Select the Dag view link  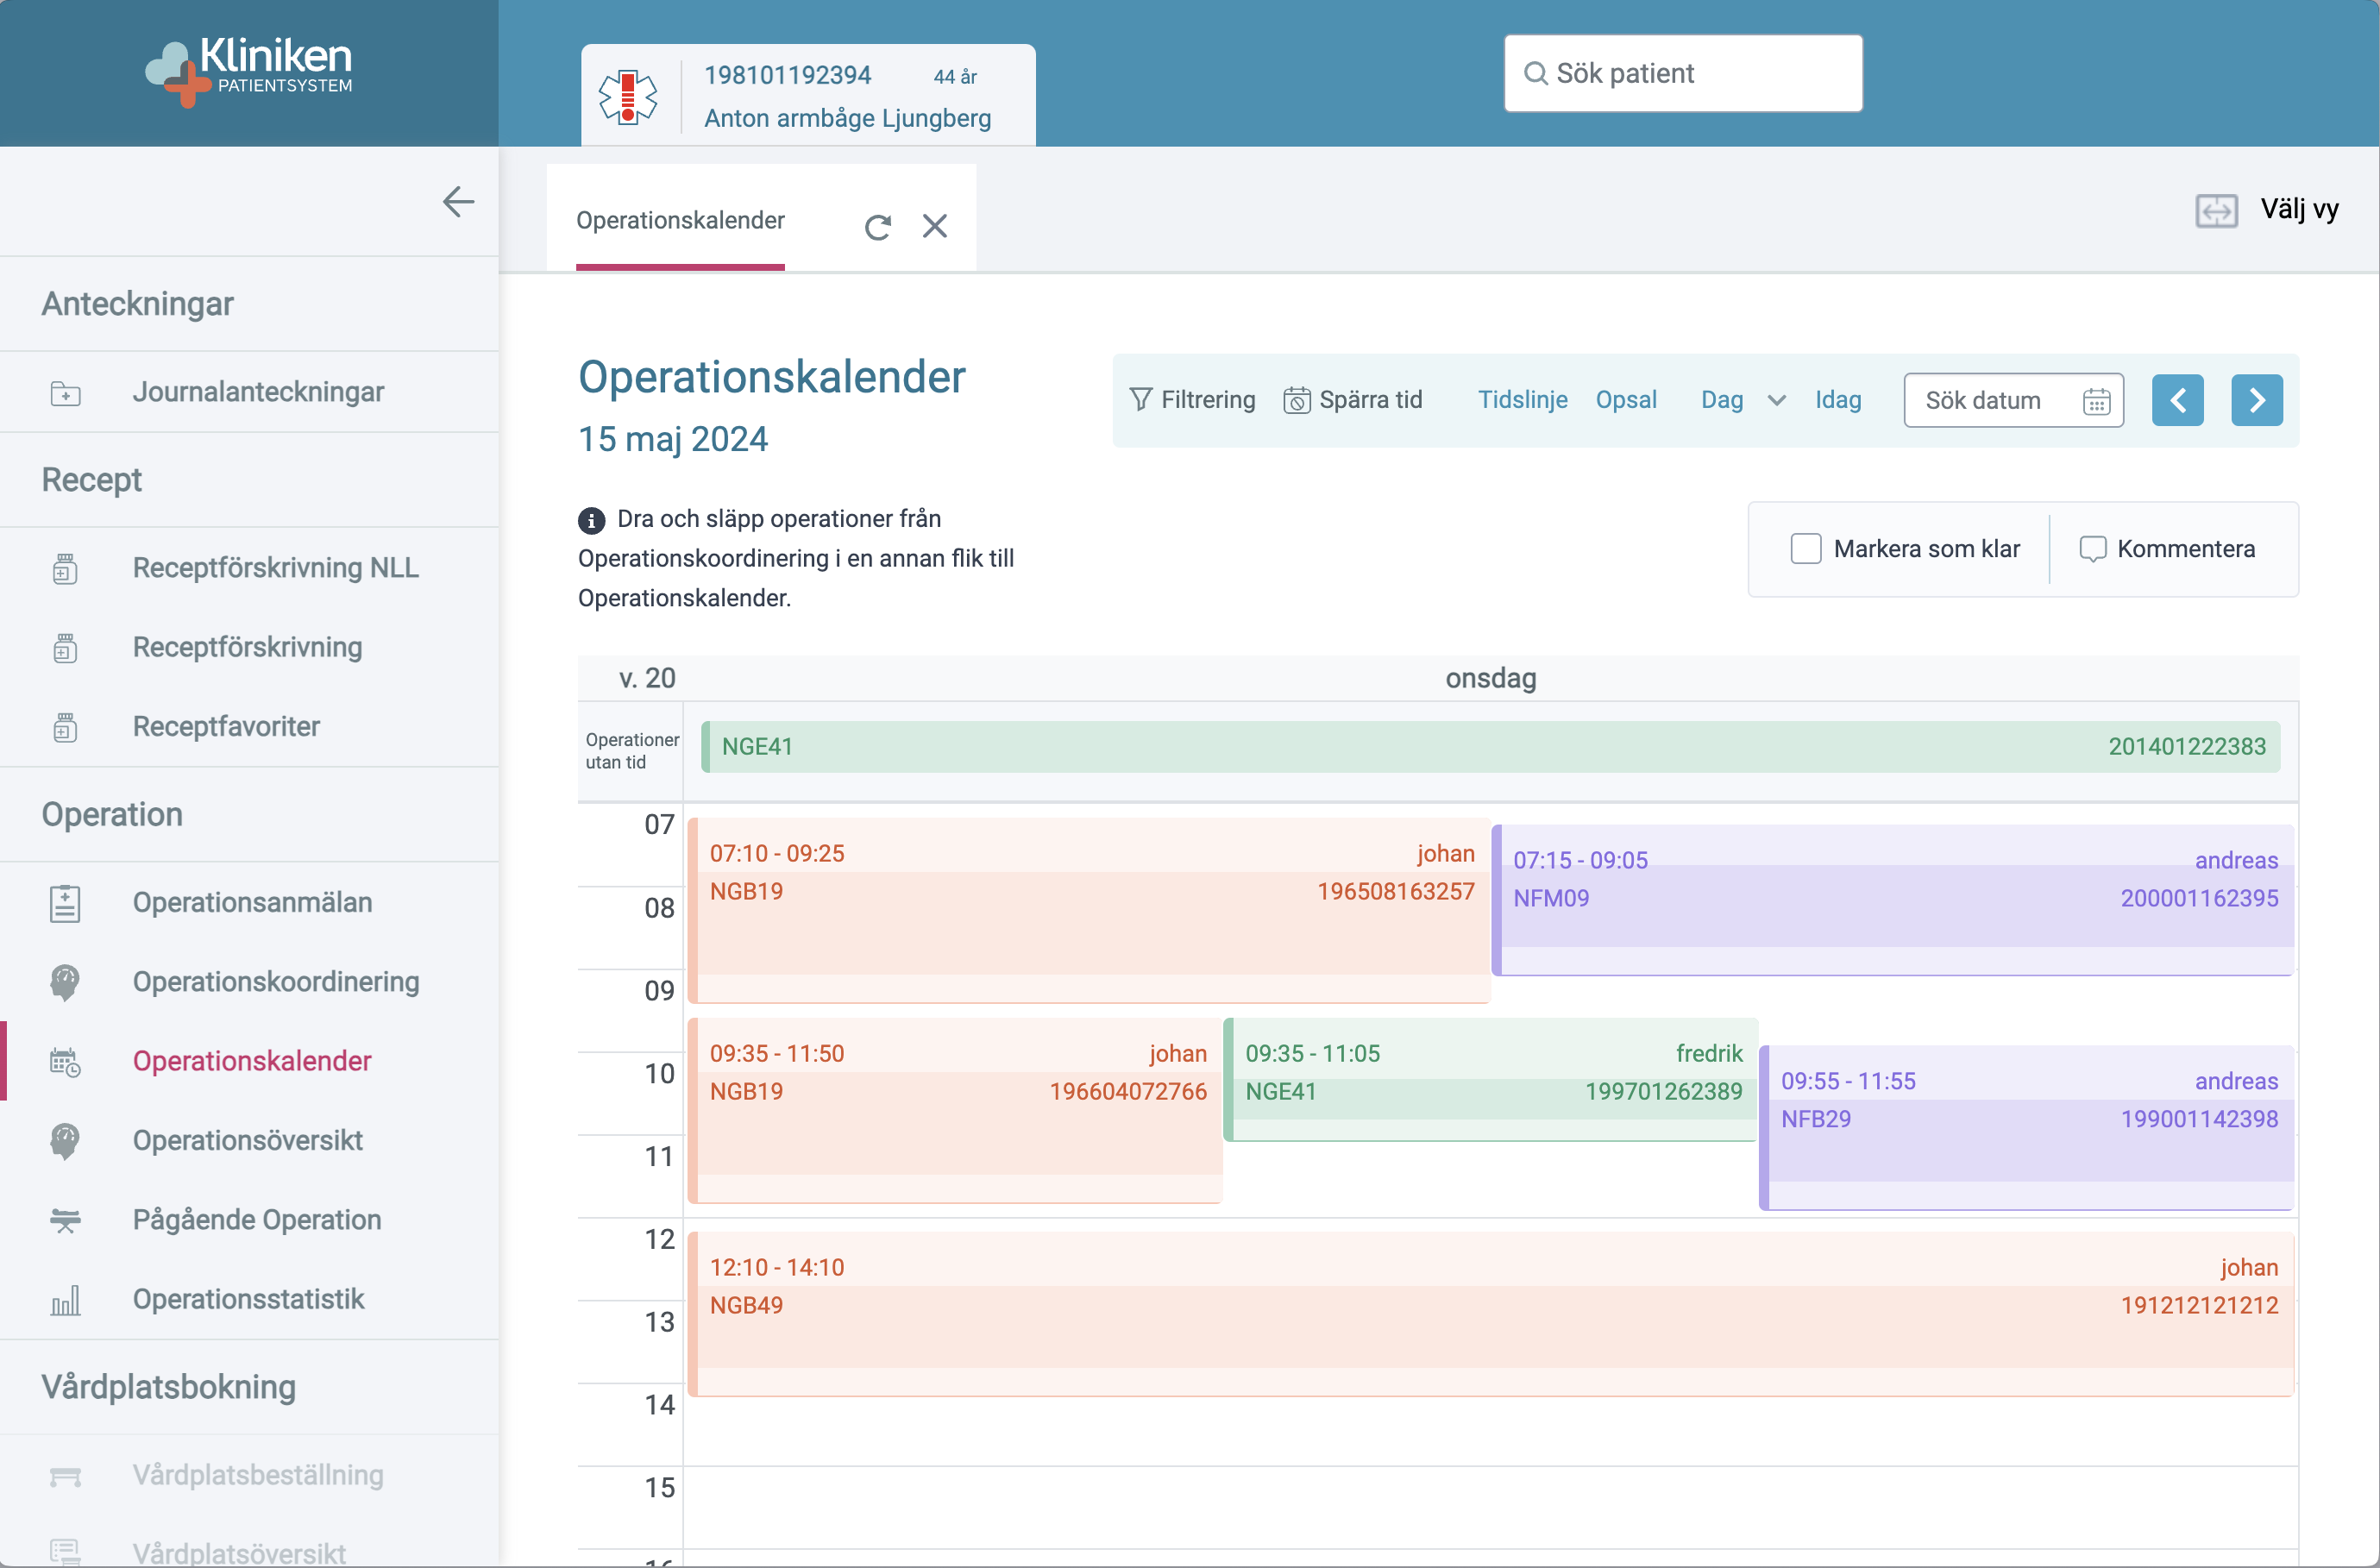click(1722, 400)
